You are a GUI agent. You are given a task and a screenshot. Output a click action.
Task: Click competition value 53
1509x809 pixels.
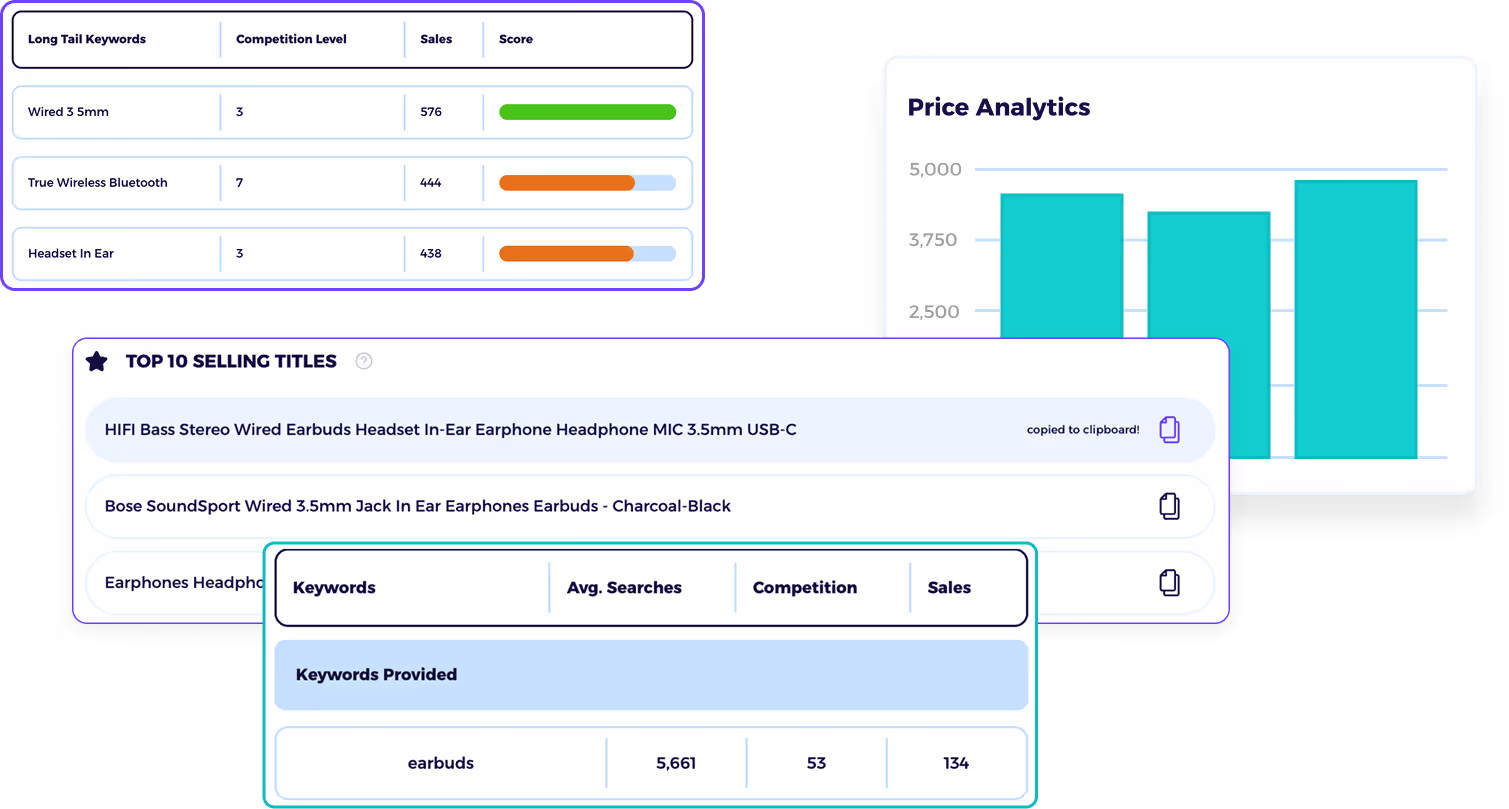click(816, 764)
